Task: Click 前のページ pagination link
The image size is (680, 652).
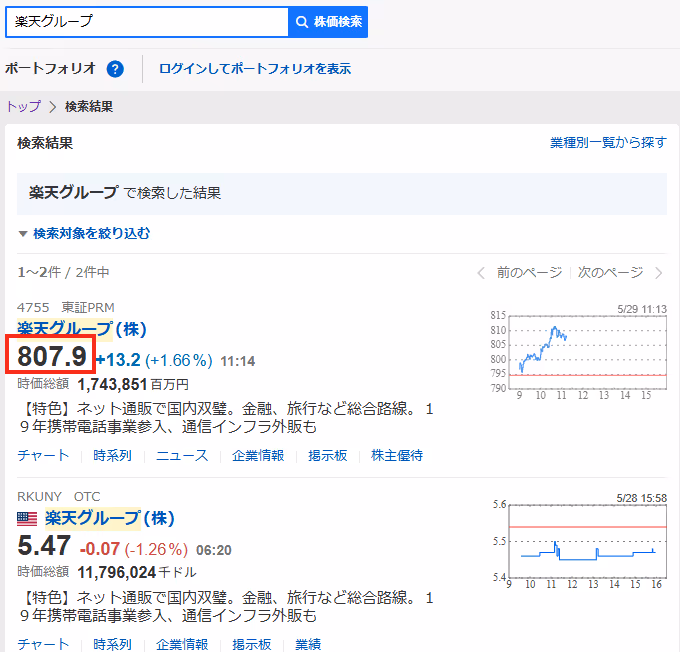Action: pos(529,272)
